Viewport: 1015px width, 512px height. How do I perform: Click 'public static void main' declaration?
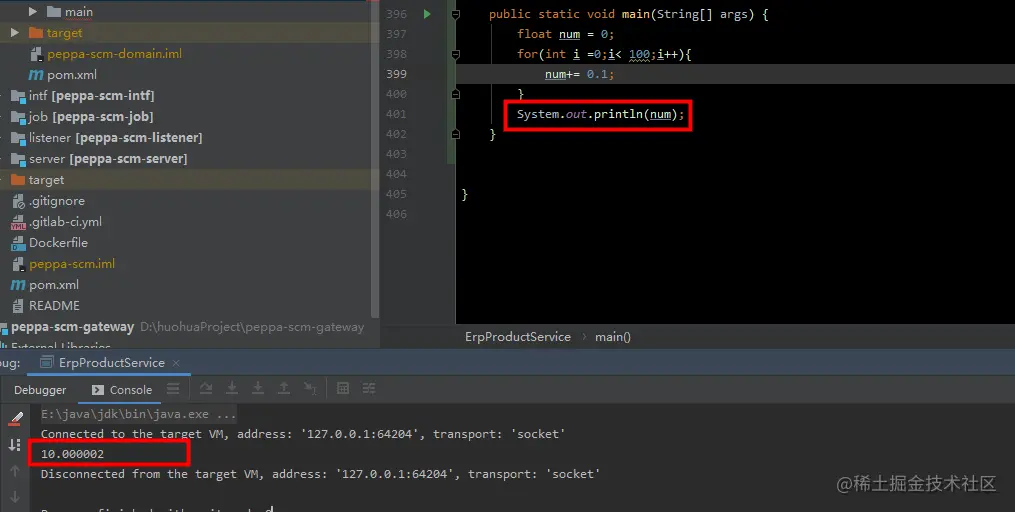point(628,14)
